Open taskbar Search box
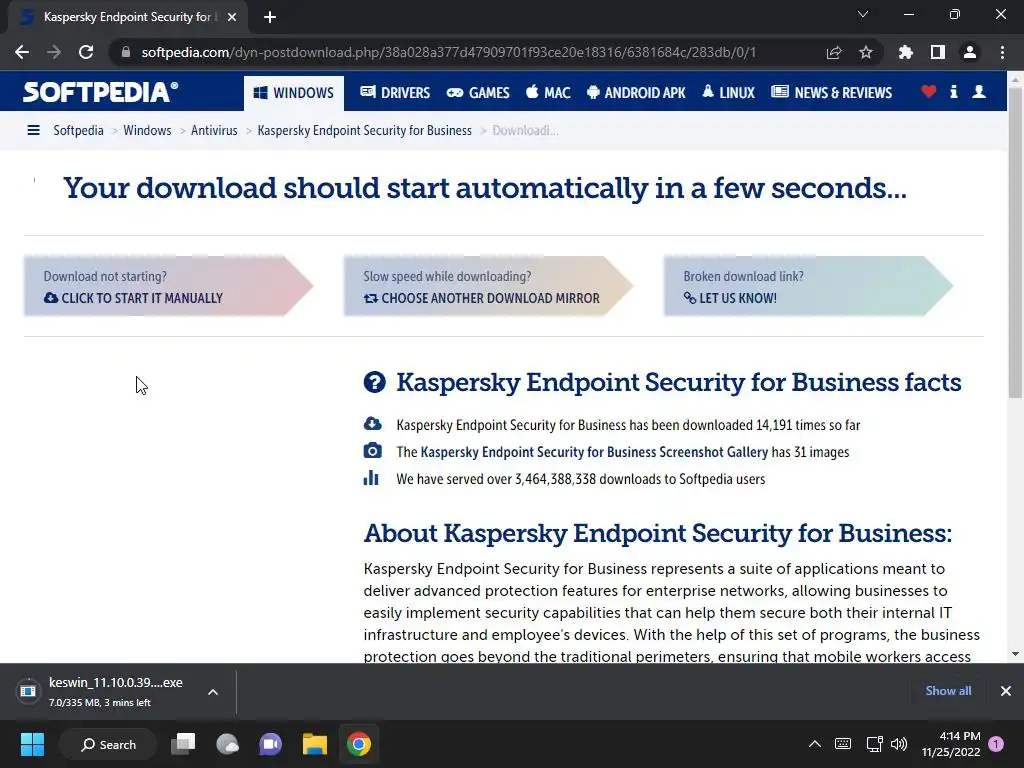Image resolution: width=1024 pixels, height=768 pixels. 108,744
